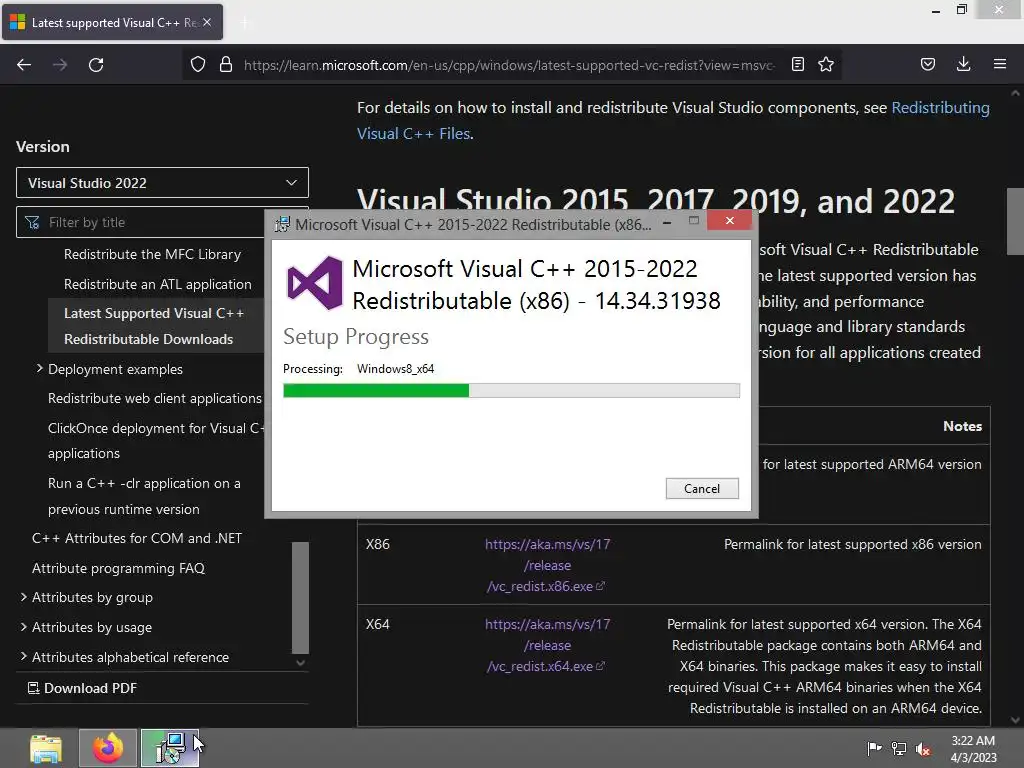Open Action Center flag tray icon

point(874,748)
